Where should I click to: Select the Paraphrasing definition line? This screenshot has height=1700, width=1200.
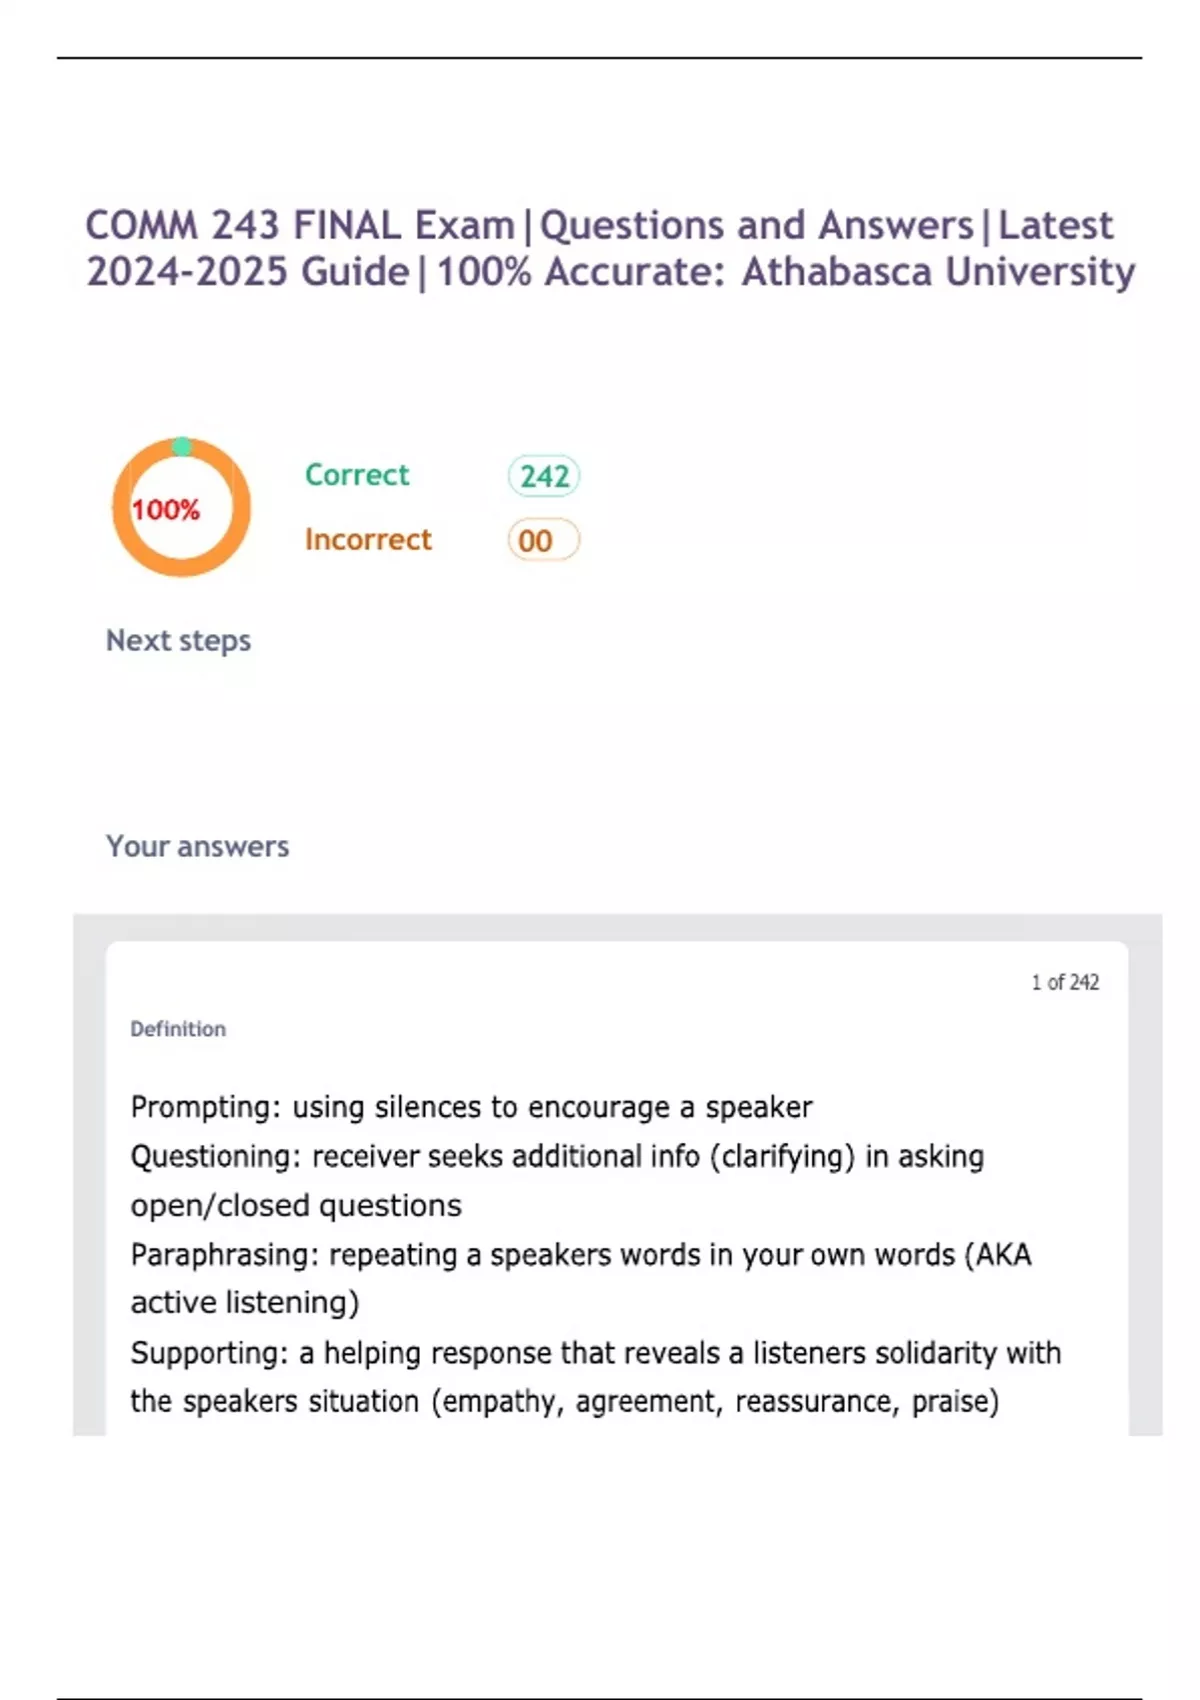pyautogui.click(x=580, y=1255)
